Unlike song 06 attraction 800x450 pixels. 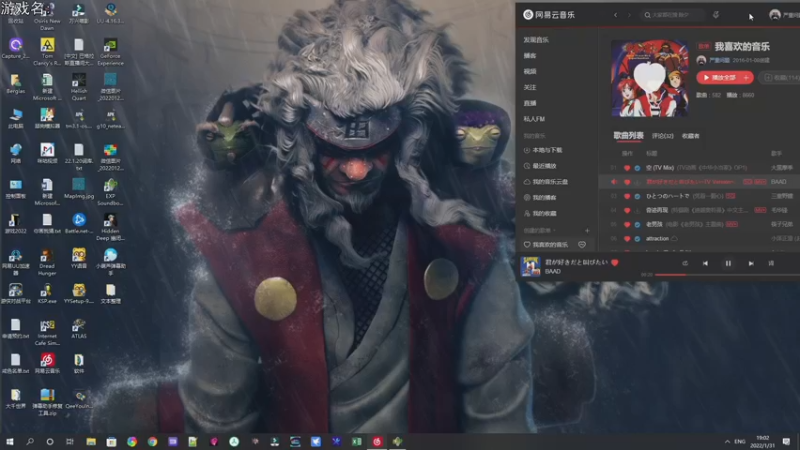(x=627, y=239)
